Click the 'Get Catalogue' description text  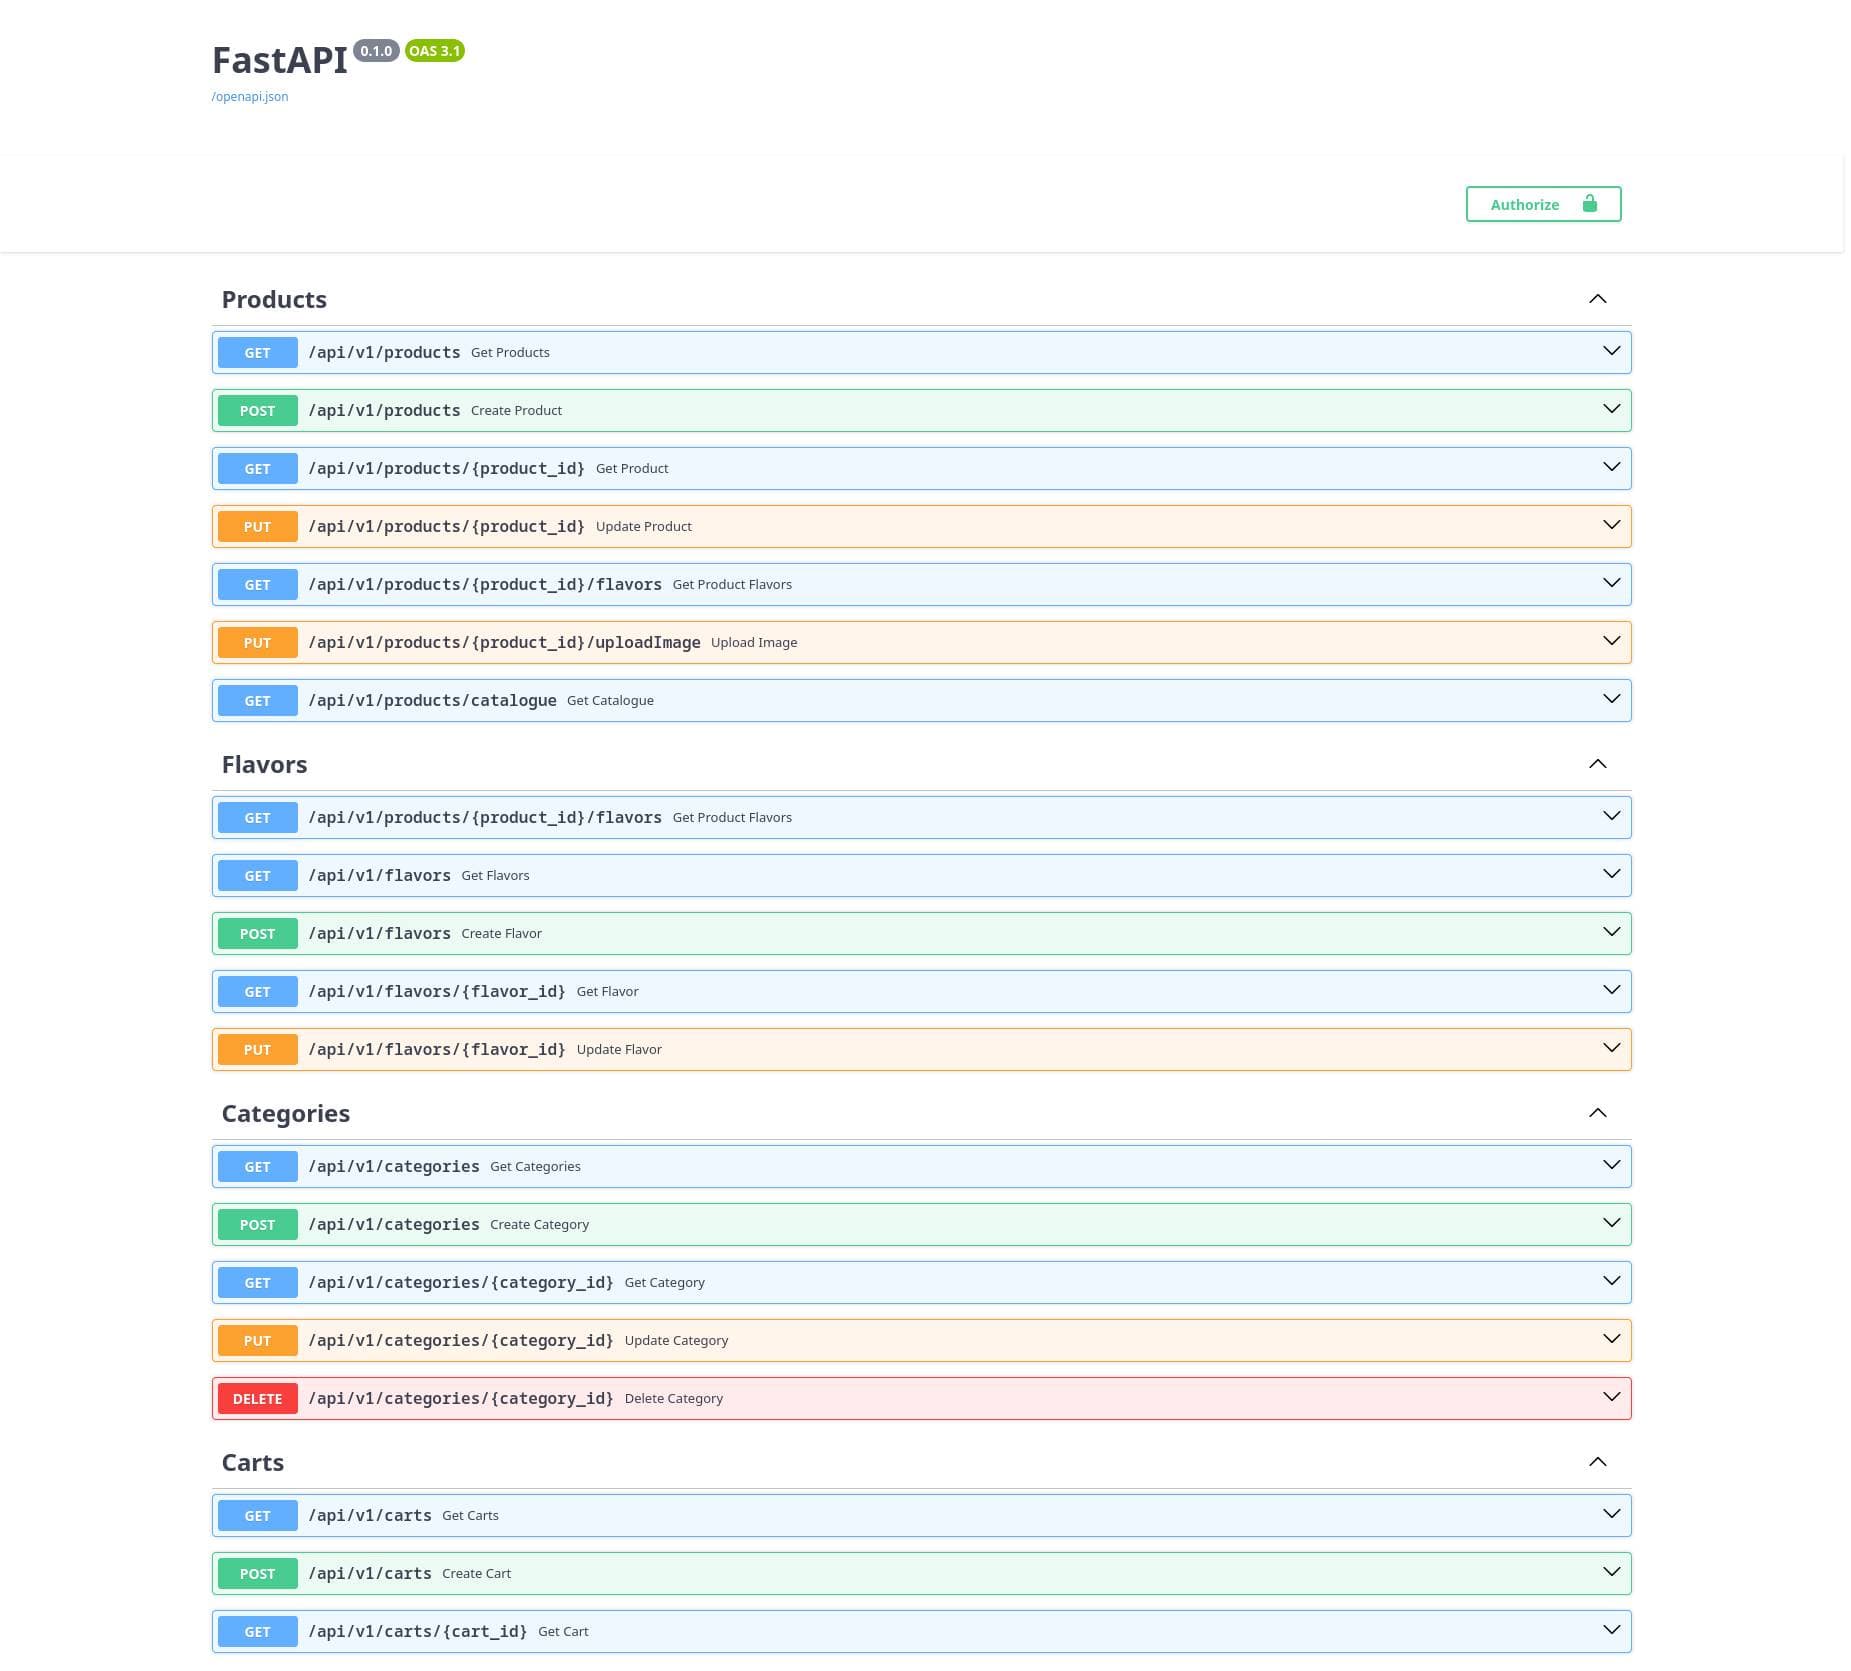coord(610,701)
